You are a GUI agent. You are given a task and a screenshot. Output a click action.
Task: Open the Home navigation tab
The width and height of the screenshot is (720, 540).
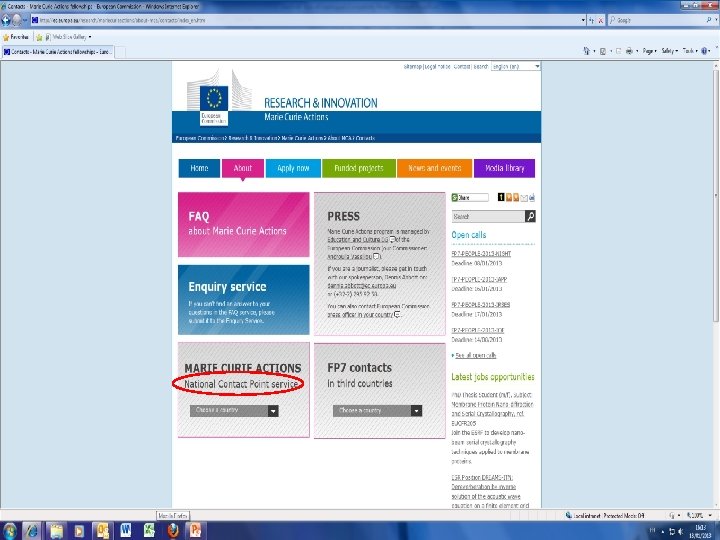pos(199,168)
